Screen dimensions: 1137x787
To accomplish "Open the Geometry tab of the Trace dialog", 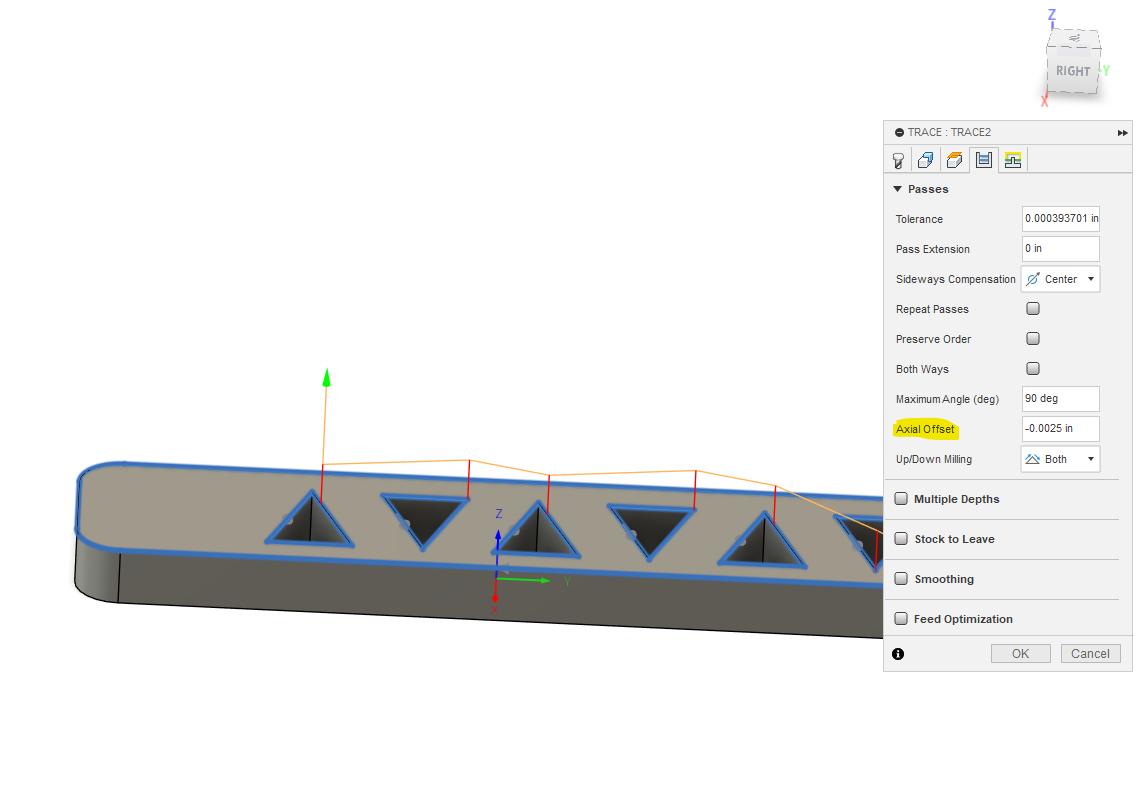I will [x=925, y=159].
